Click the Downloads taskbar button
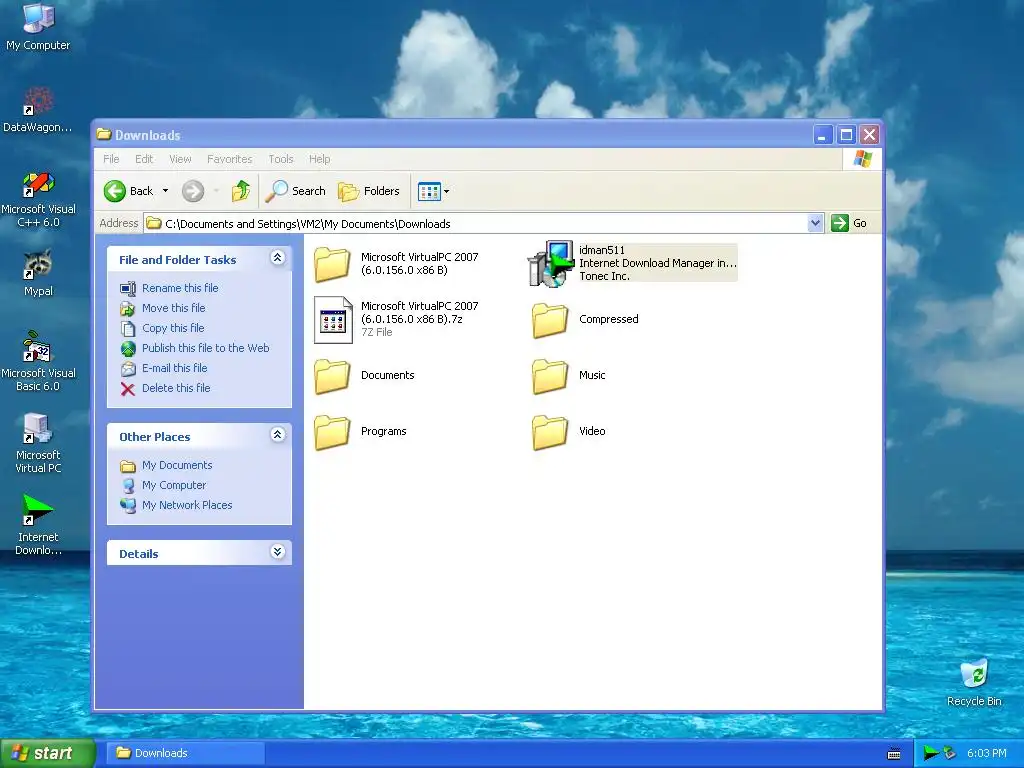The width and height of the screenshot is (1024, 768). click(x=185, y=754)
